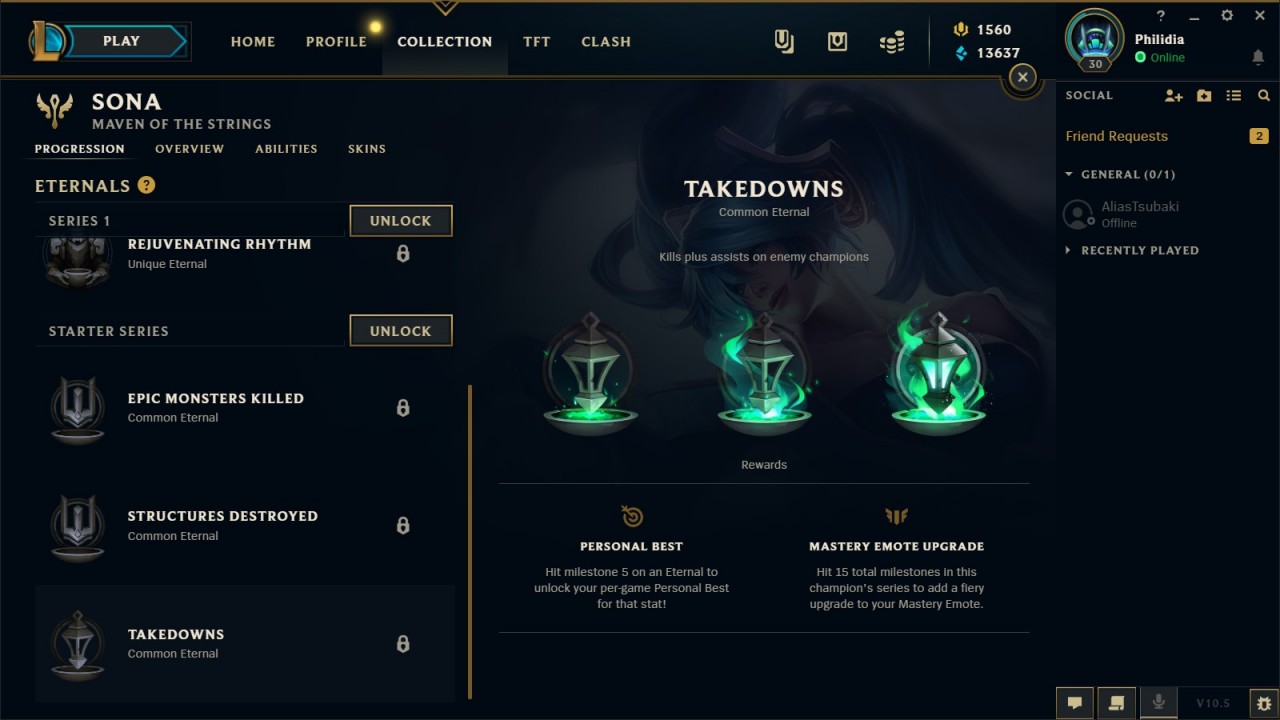Close the Sona champion detail panel
The height and width of the screenshot is (720, 1280).
pyautogui.click(x=1022, y=77)
